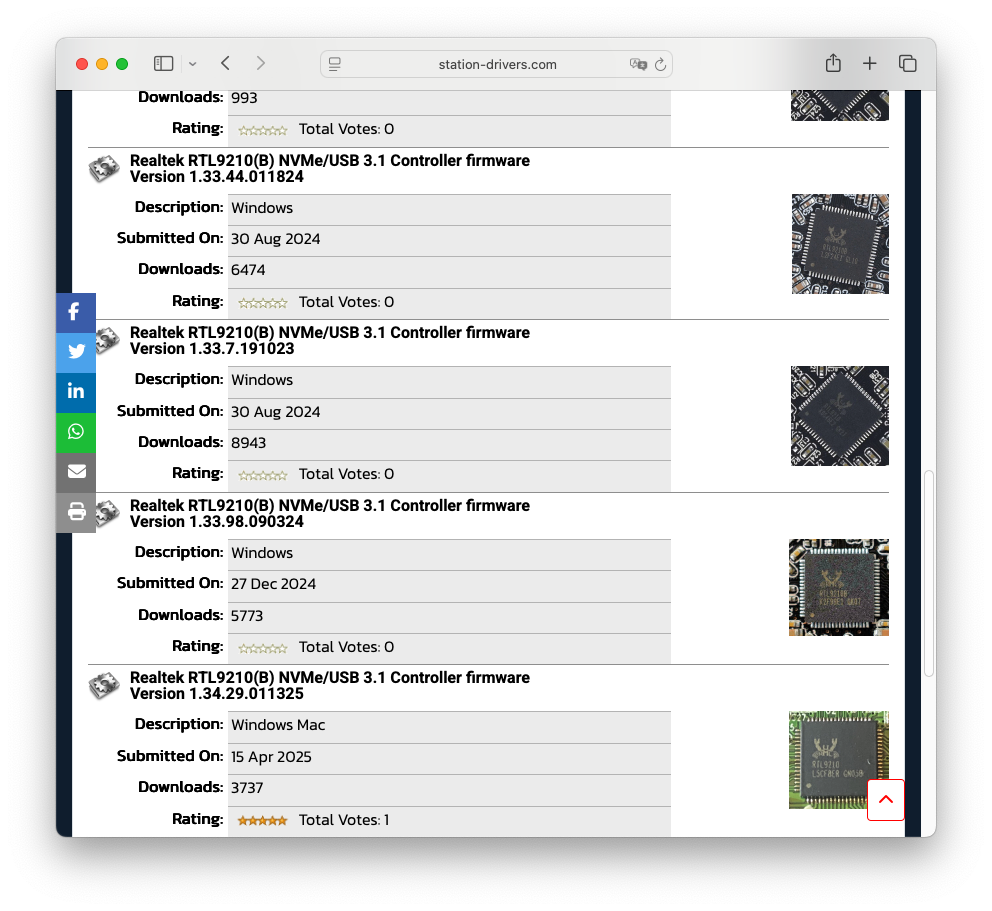Open the Safari Share toolbar icon

833,64
